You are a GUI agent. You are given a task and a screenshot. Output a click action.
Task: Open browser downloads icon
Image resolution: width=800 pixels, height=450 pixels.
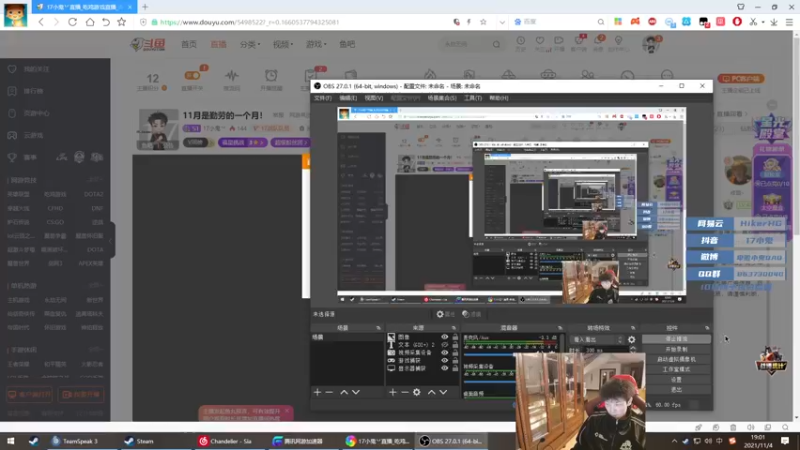(x=774, y=22)
